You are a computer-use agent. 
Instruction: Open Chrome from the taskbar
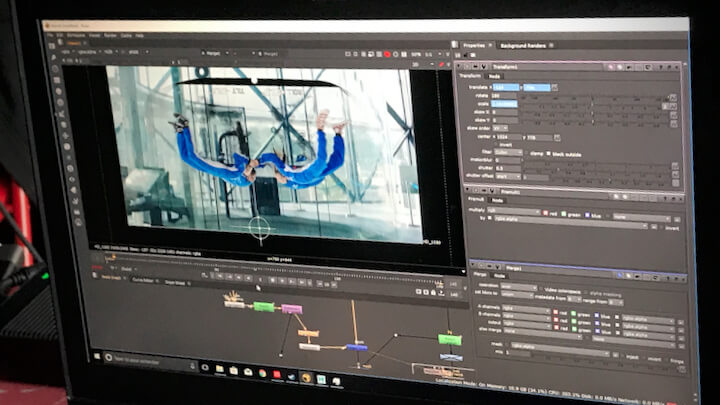pos(262,373)
